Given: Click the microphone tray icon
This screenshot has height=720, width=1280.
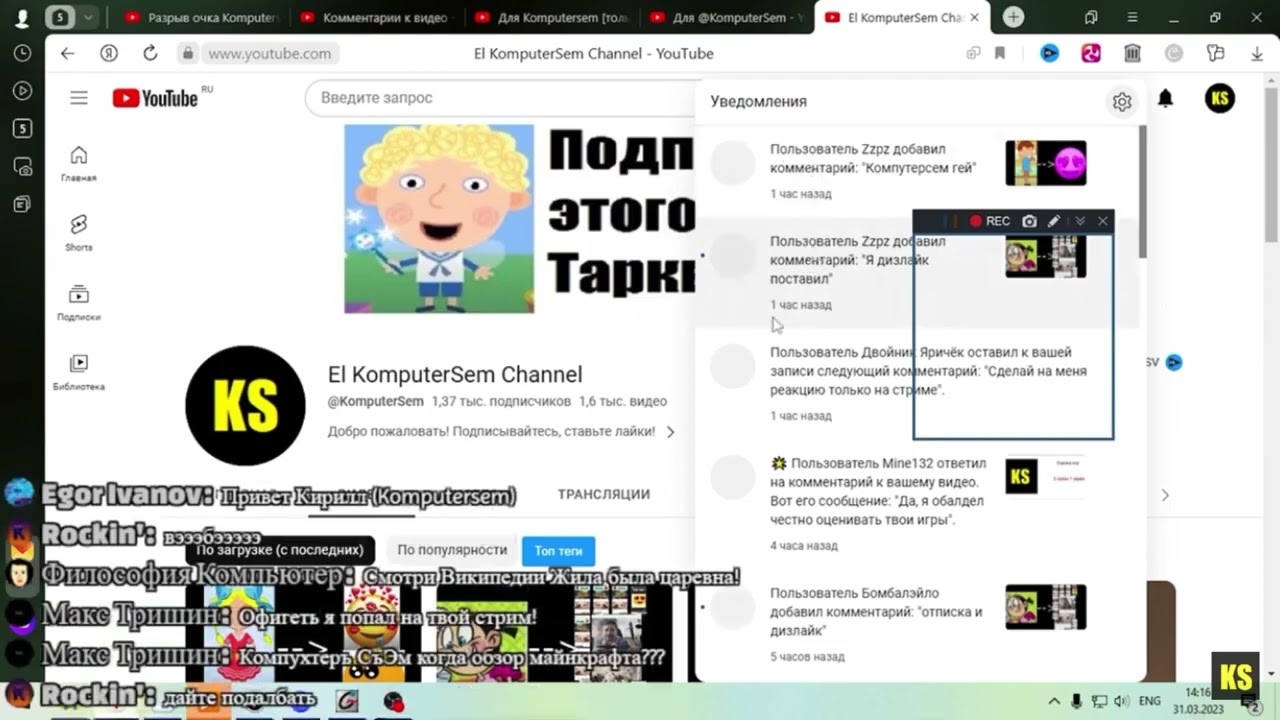Looking at the screenshot, I should (1076, 701).
